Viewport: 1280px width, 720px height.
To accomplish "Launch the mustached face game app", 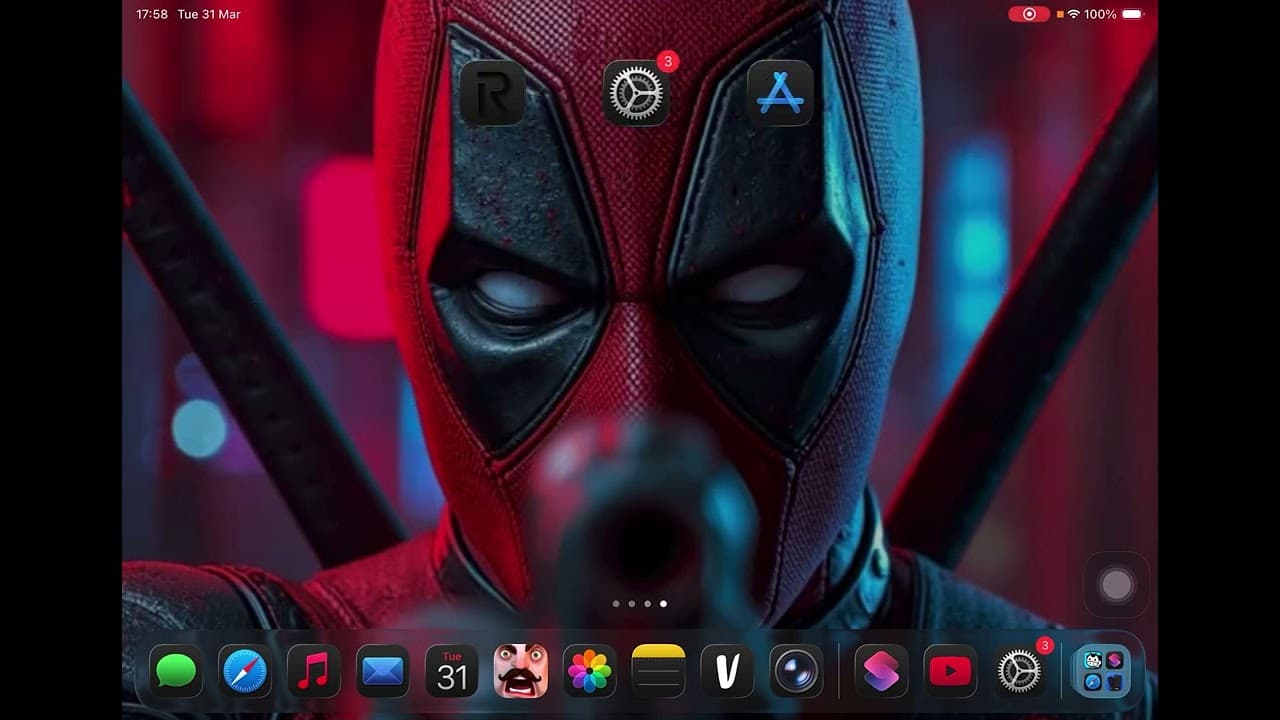I will point(521,671).
